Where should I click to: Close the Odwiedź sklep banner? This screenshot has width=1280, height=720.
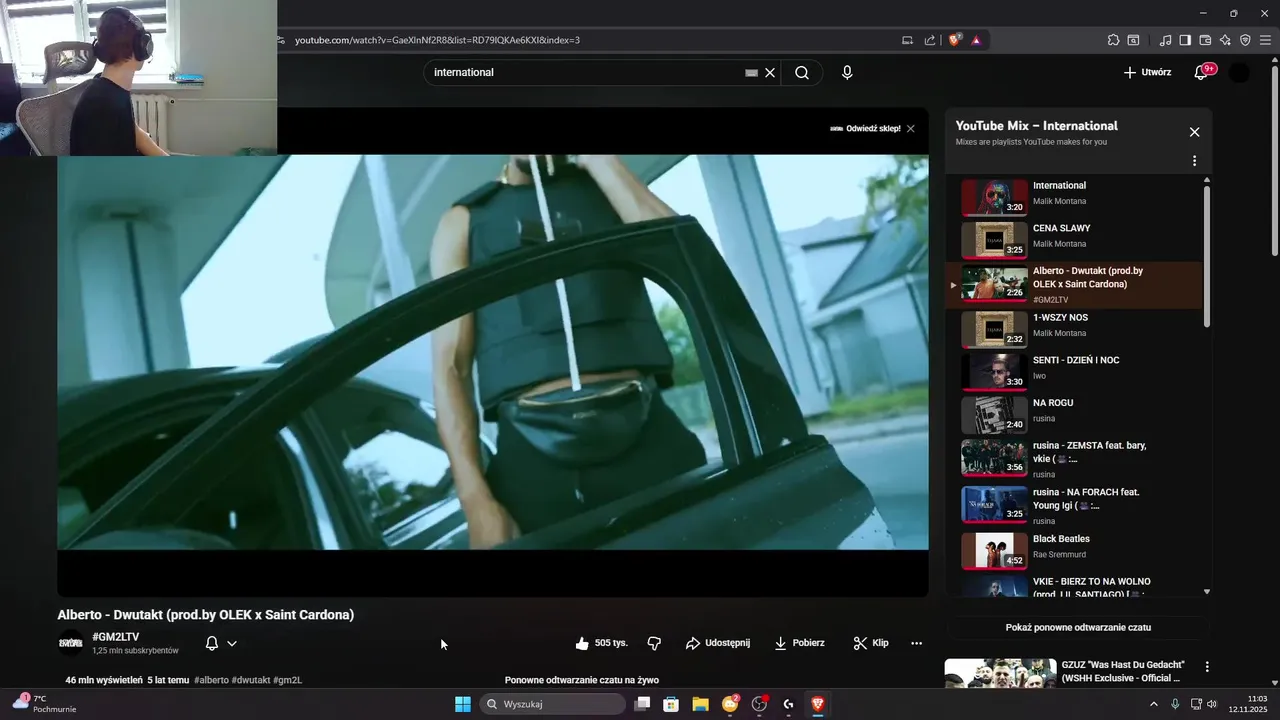[911, 129]
